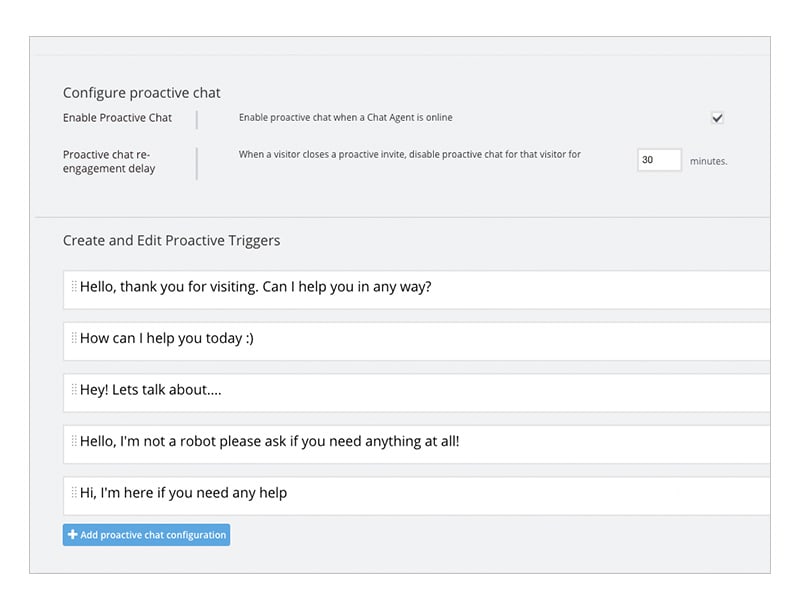Click drag handle beside "Hello, thank you for visiting" trigger
This screenshot has height=600, width=800.
[x=74, y=286]
